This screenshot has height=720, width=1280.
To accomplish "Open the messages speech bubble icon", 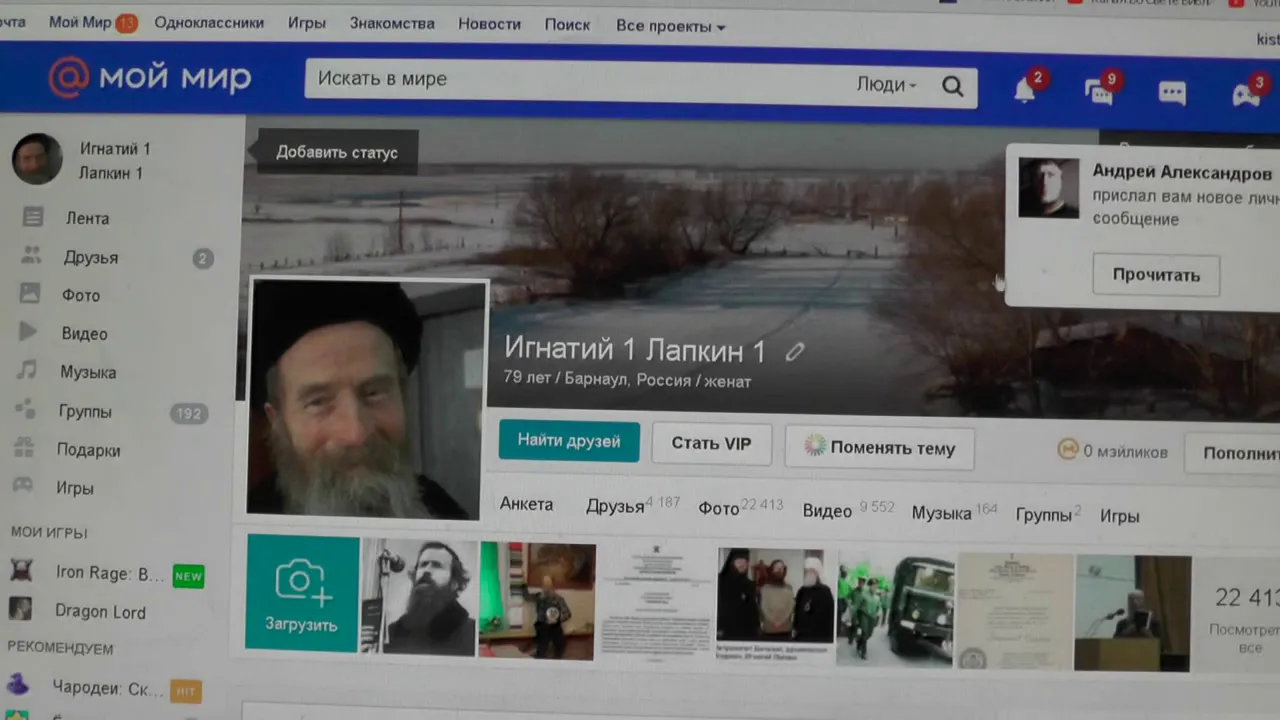I will (x=1172, y=94).
